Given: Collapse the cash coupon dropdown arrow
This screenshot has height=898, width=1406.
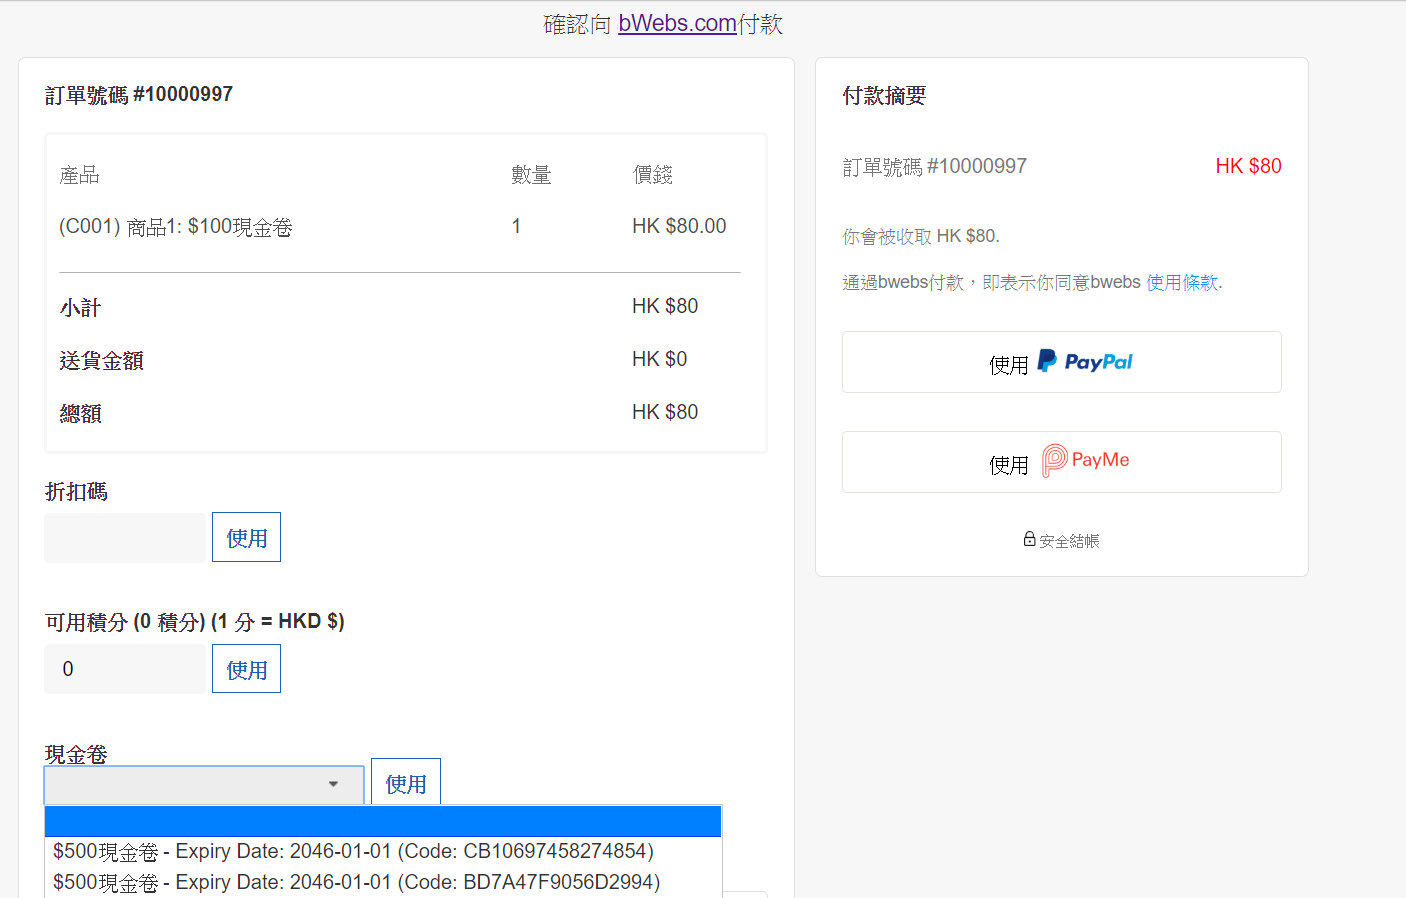Looking at the screenshot, I should coord(333,785).
